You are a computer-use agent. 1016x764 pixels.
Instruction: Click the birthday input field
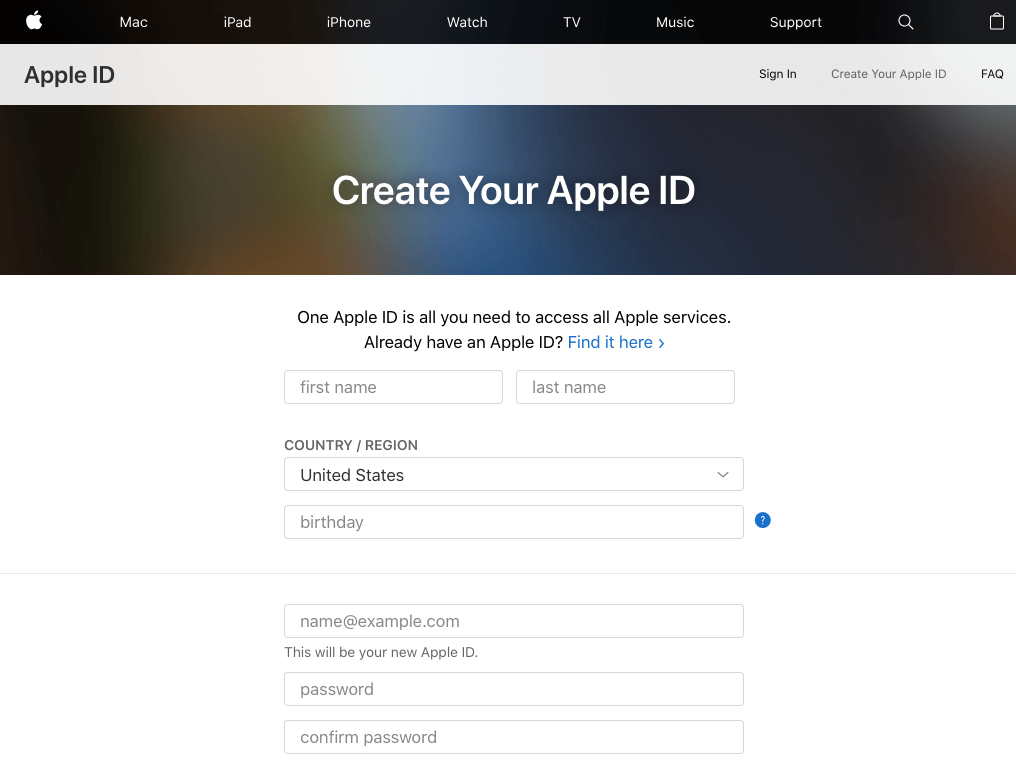click(x=514, y=522)
